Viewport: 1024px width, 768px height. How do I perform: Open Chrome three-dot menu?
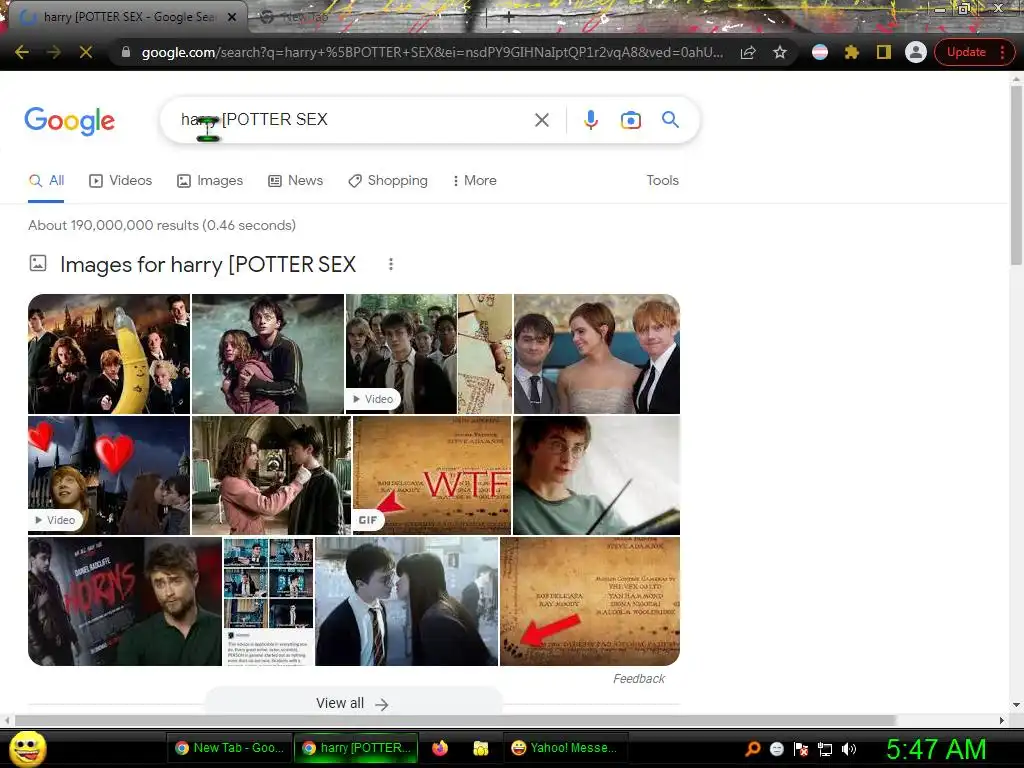1002,52
